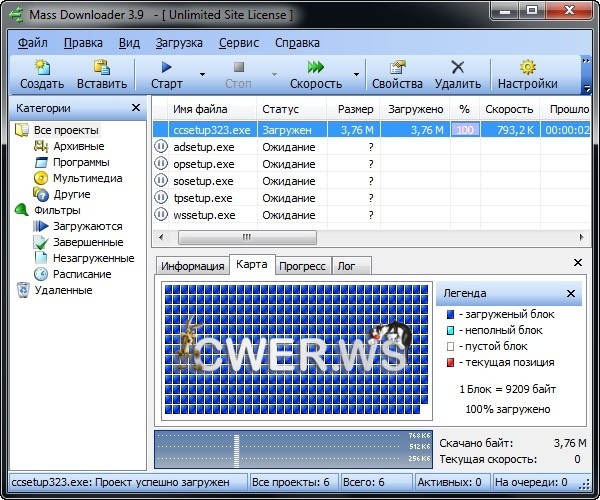Click the Создать (Create) toolbar icon
Image resolution: width=600 pixels, height=500 pixels.
[x=42, y=68]
